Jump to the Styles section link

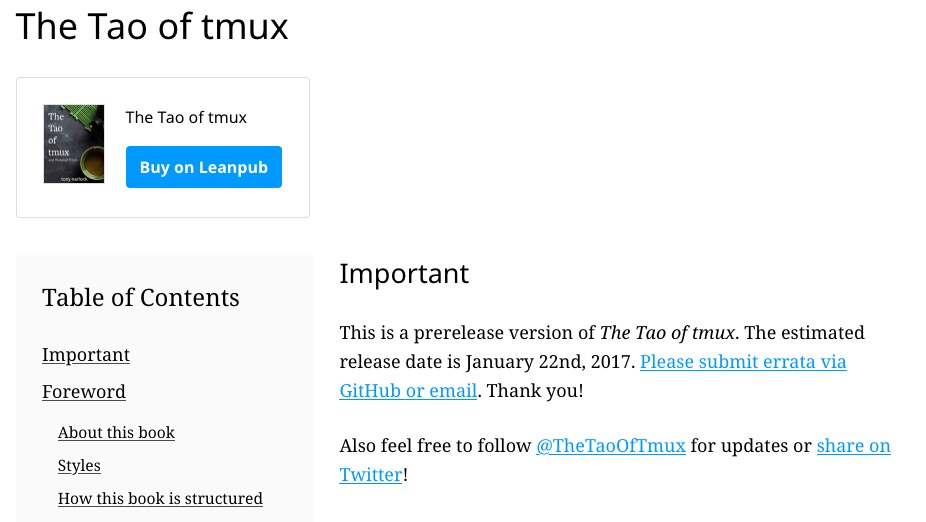[x=79, y=466]
